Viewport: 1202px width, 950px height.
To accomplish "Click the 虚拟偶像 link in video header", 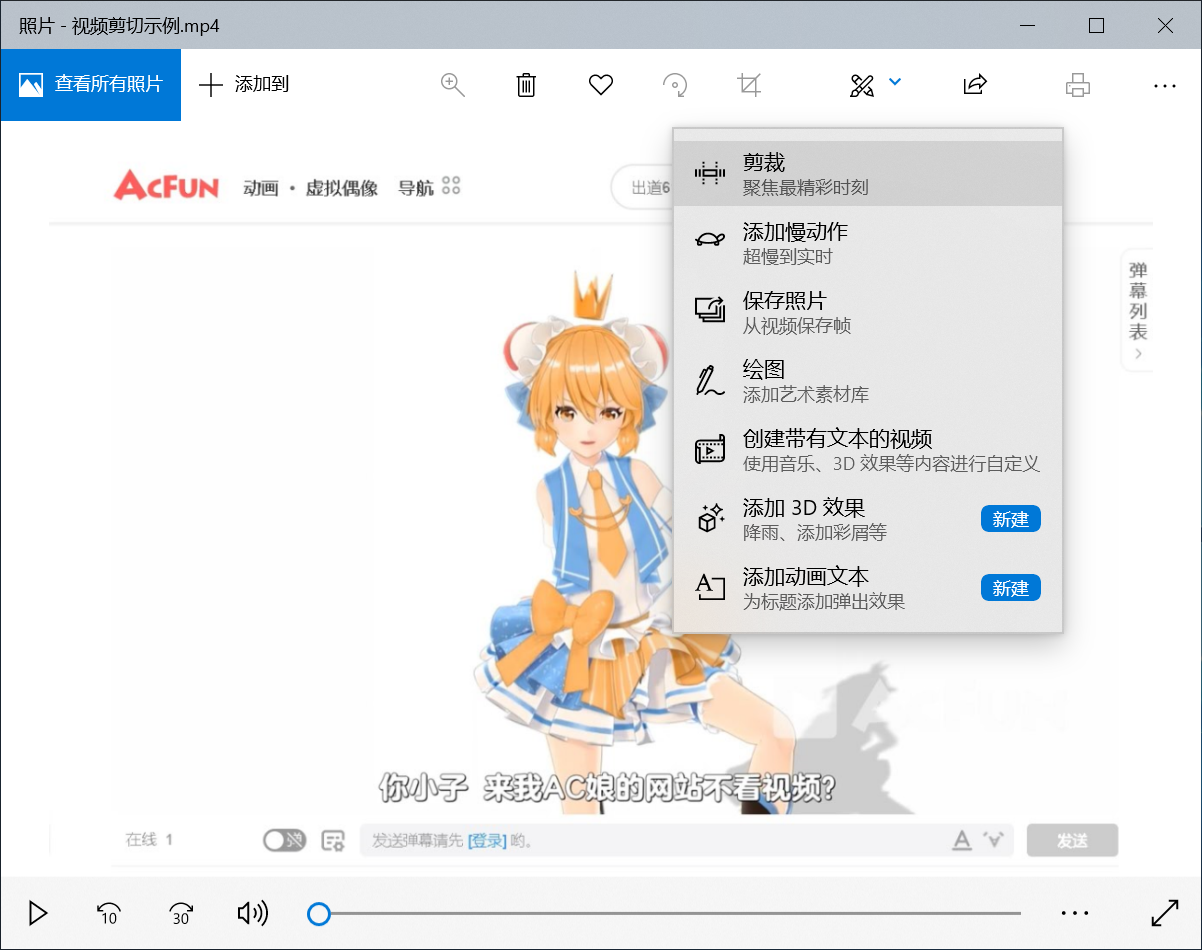I will coord(342,188).
